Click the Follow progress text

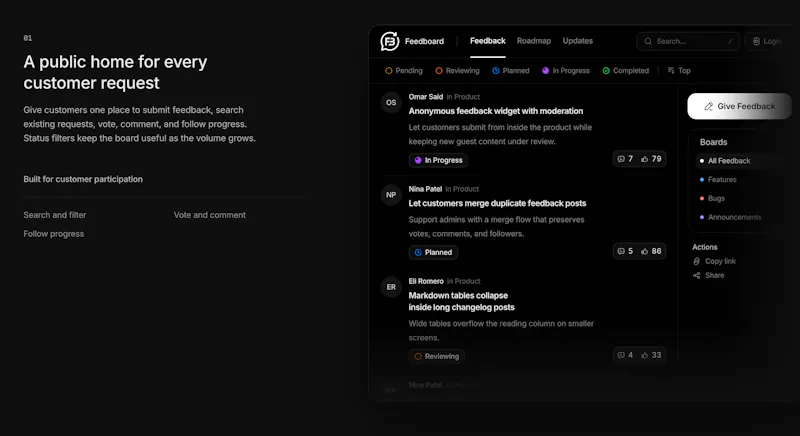(x=54, y=234)
